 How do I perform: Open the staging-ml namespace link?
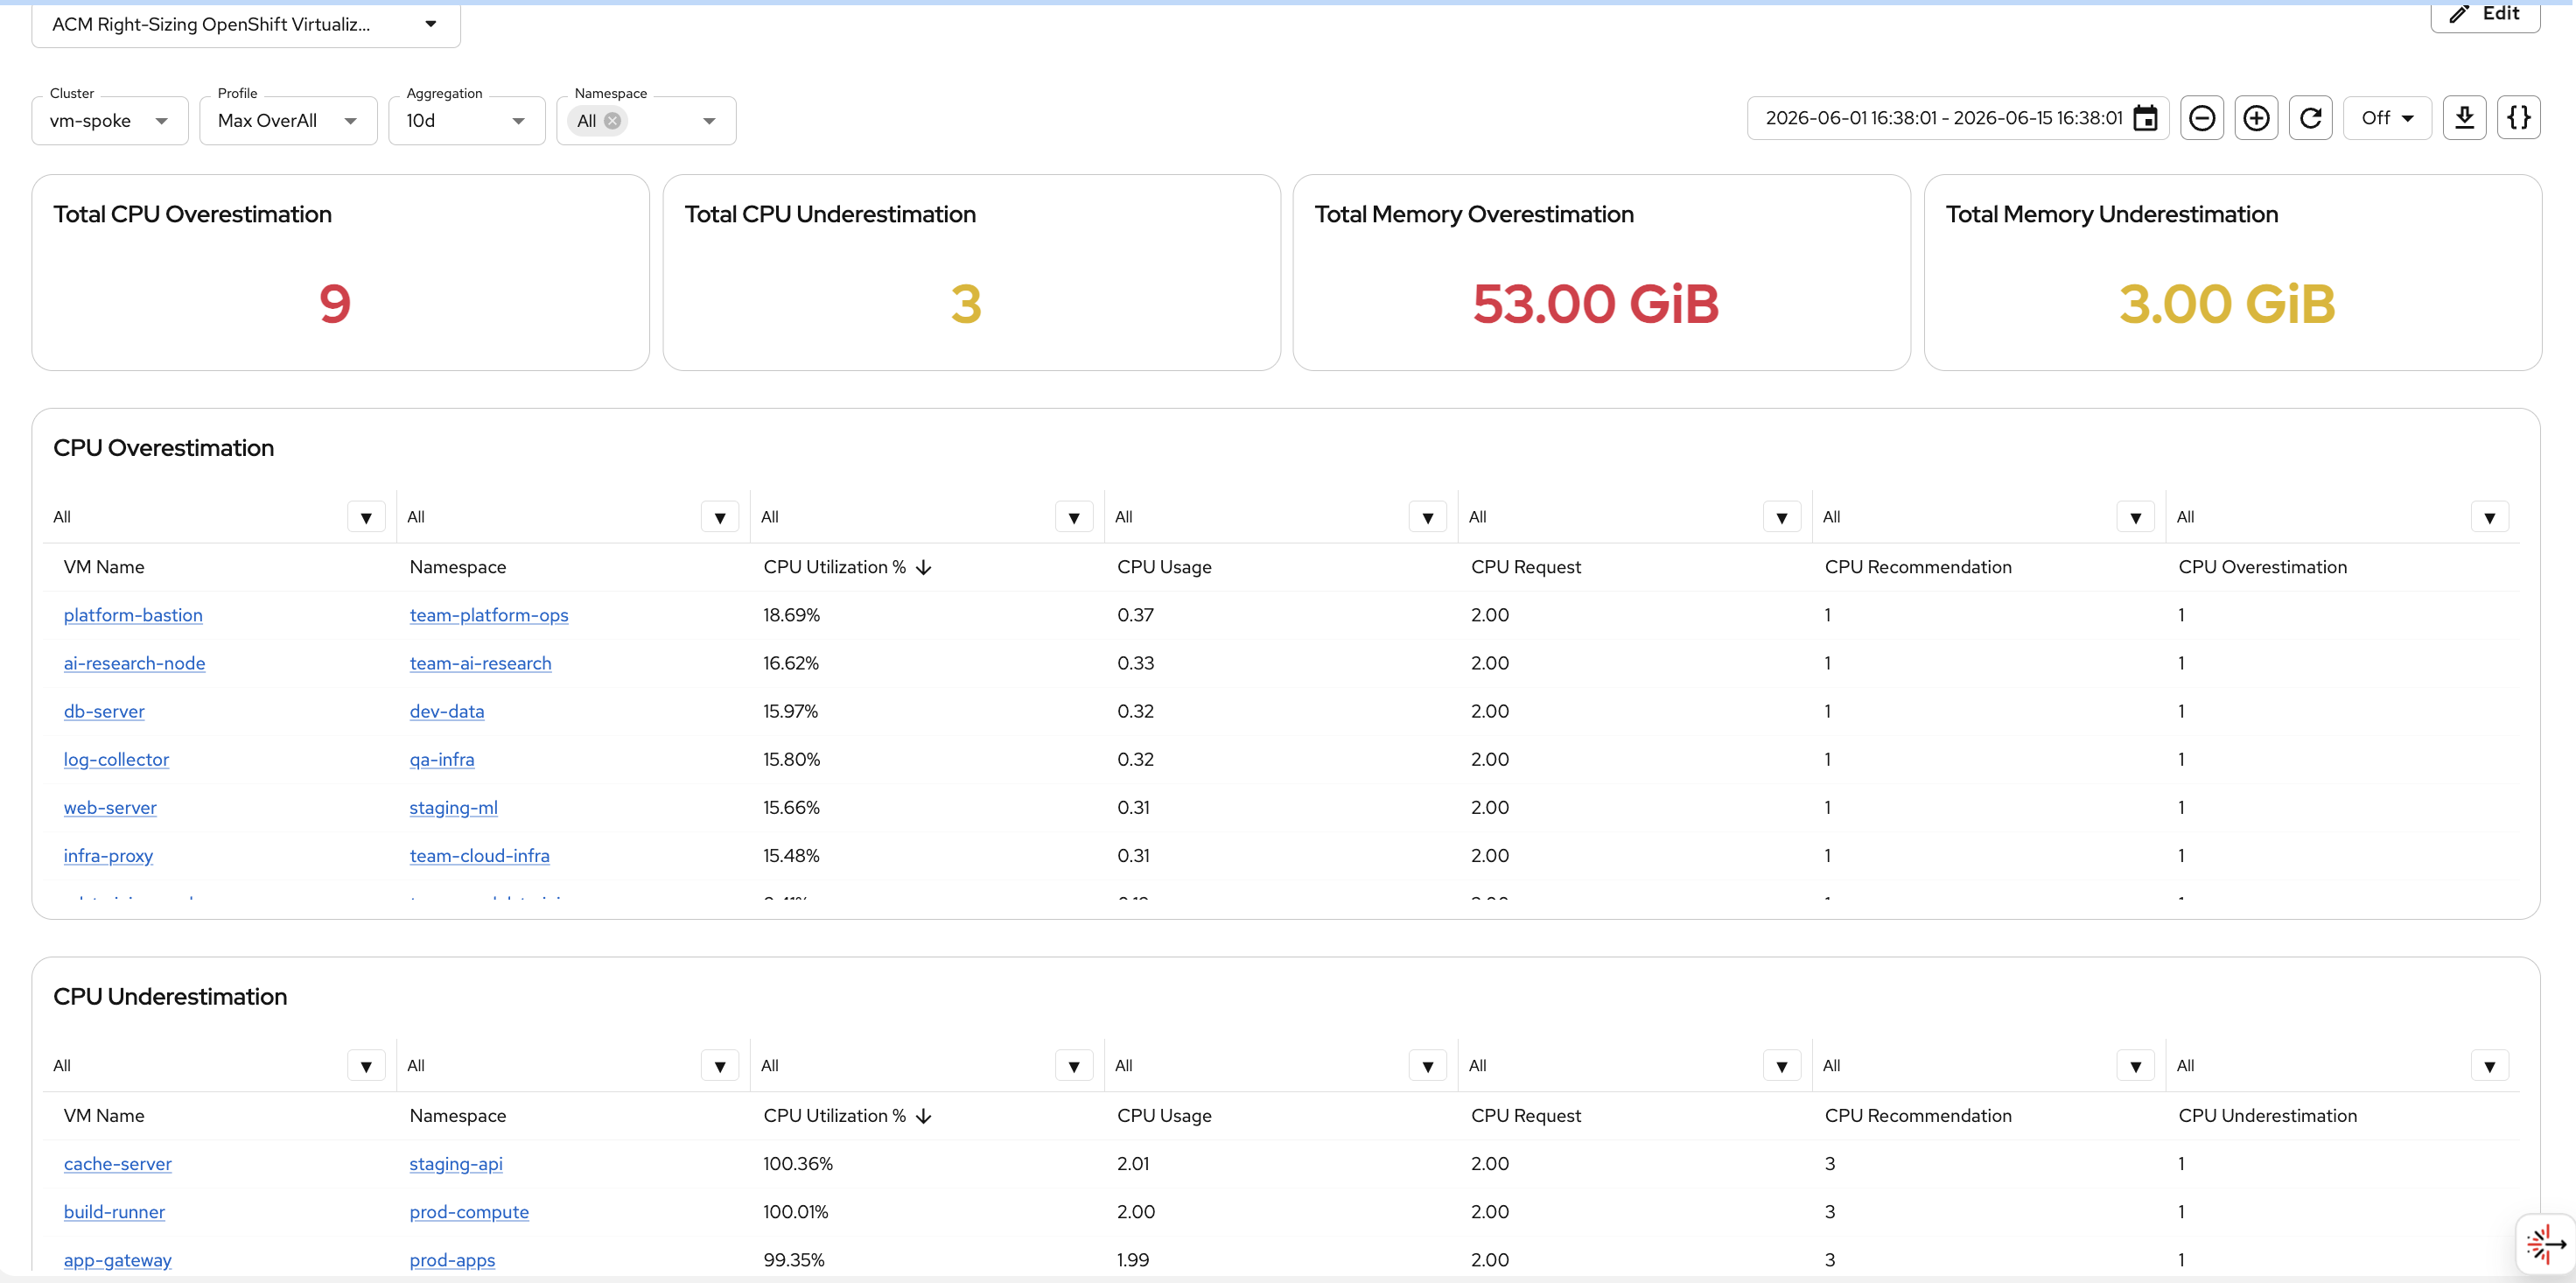[x=453, y=807]
